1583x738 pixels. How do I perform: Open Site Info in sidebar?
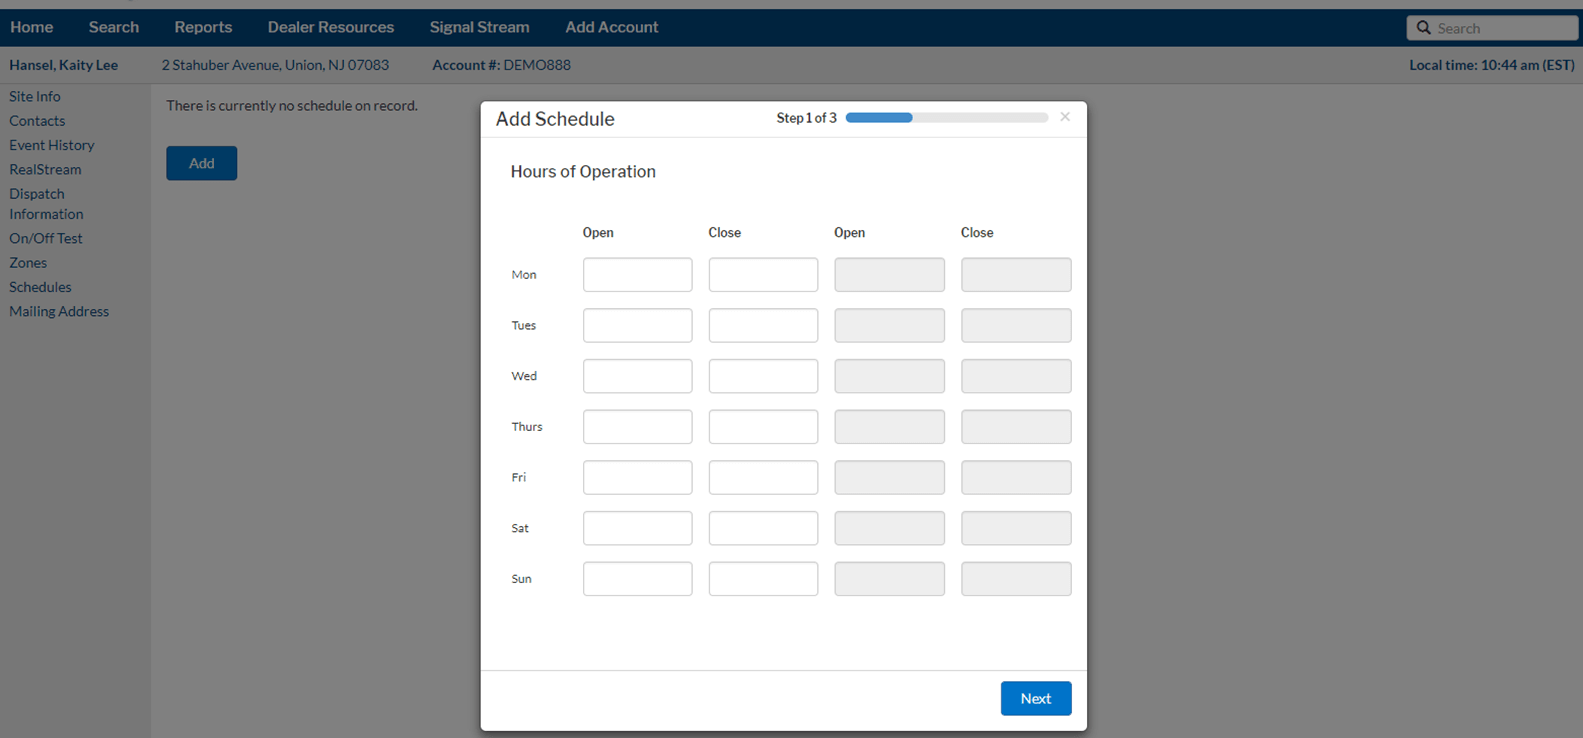pos(35,96)
